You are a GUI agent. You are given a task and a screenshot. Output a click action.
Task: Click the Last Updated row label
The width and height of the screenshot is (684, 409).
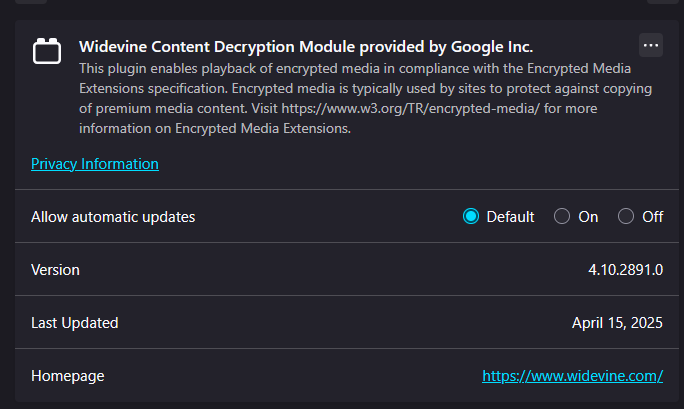pyautogui.click(x=75, y=323)
